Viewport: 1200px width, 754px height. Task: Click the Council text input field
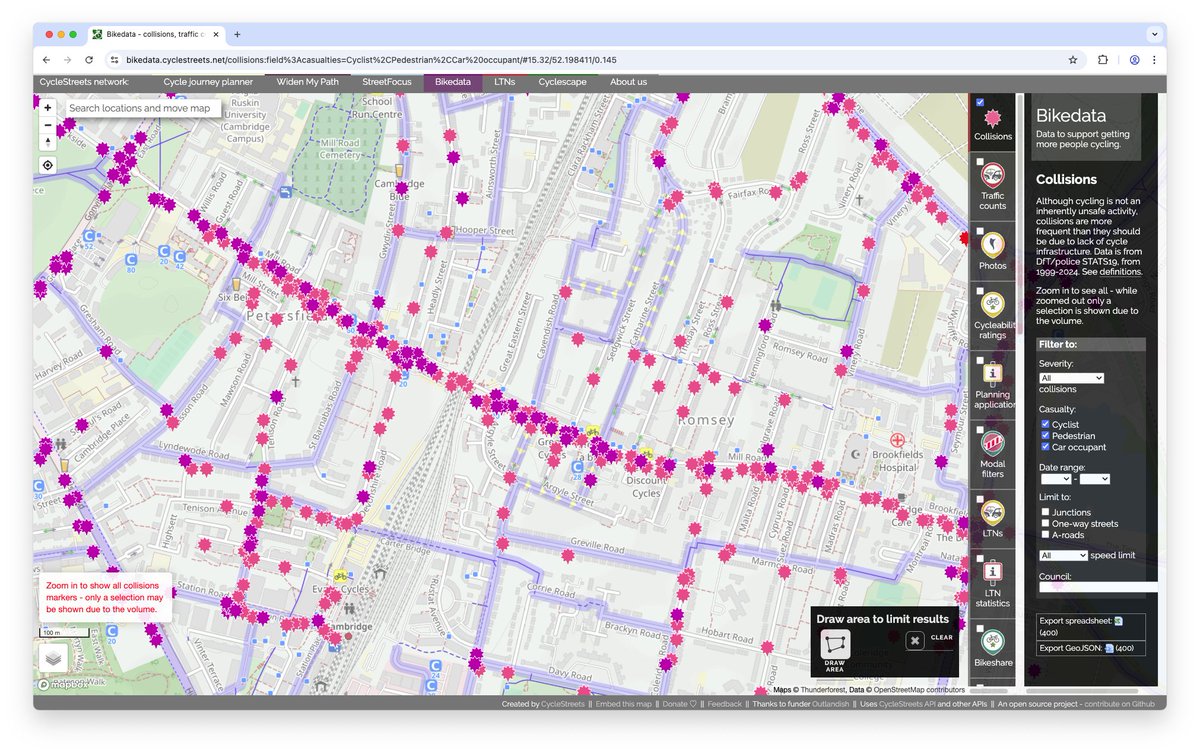pos(1099,588)
